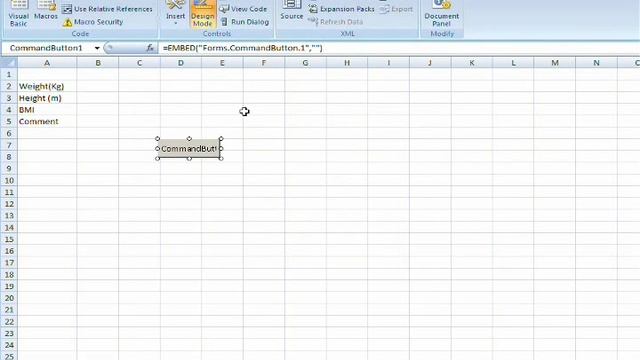Select column D header

pyautogui.click(x=181, y=63)
